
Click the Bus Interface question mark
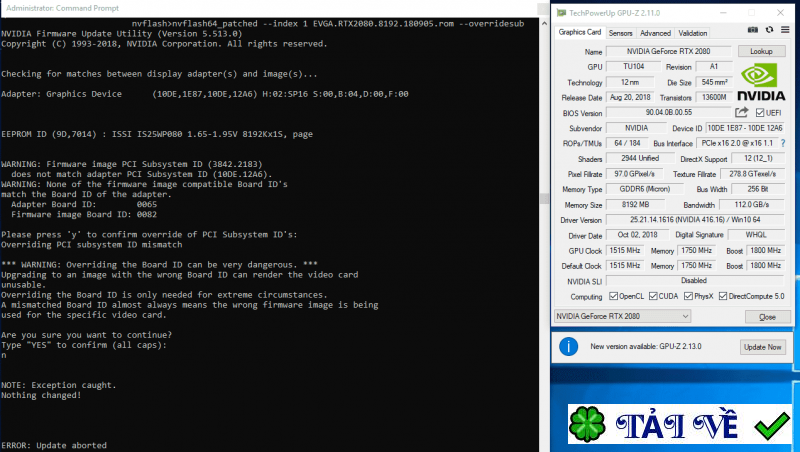coord(783,143)
